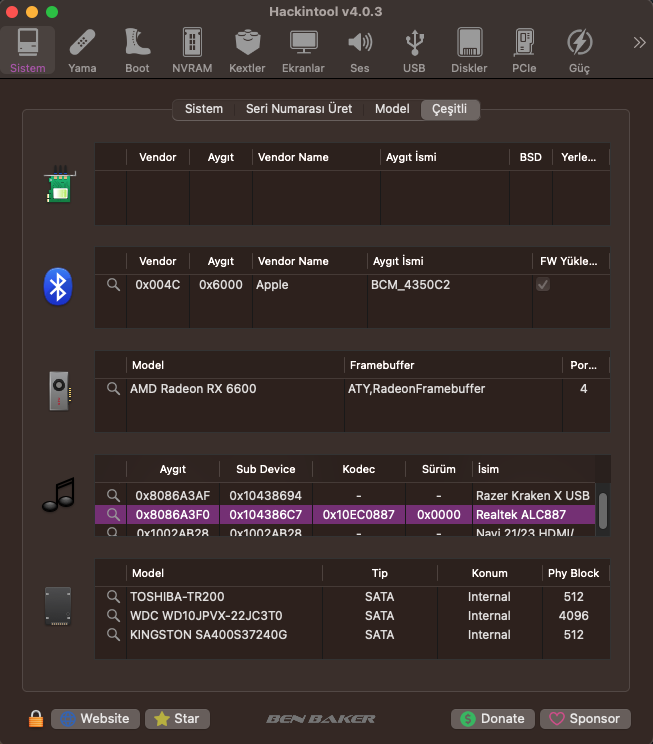Click the Sponsor button
Image resolution: width=653 pixels, height=744 pixels.
pyautogui.click(x=585, y=718)
